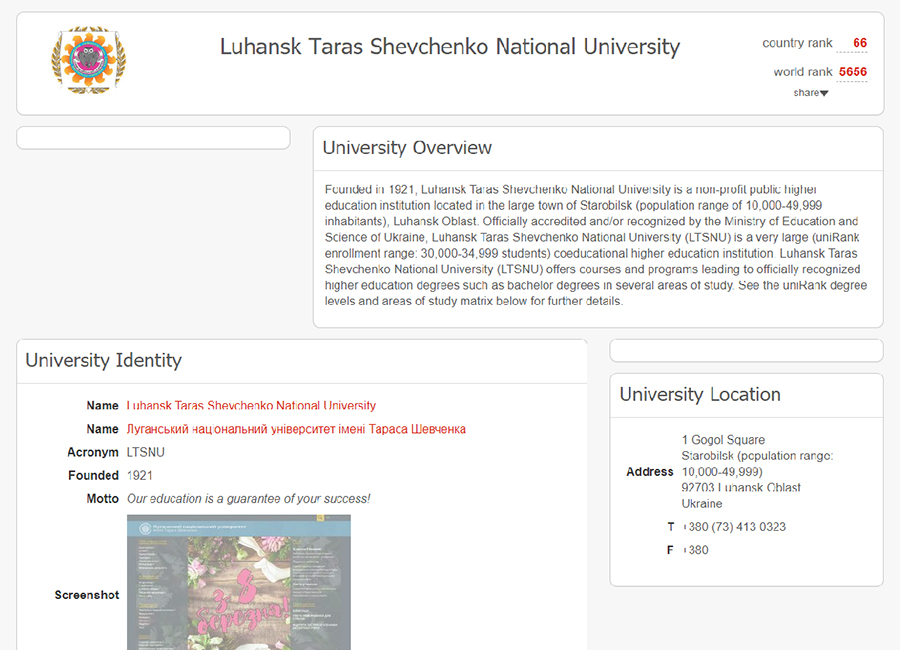The width and height of the screenshot is (900, 650).
Task: Open the share dropdown
Action: (810, 93)
